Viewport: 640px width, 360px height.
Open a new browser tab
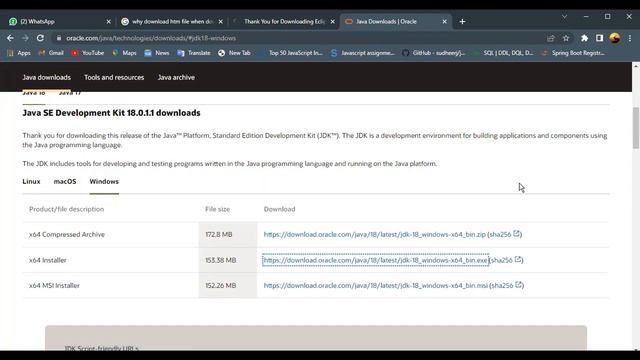[x=462, y=21]
